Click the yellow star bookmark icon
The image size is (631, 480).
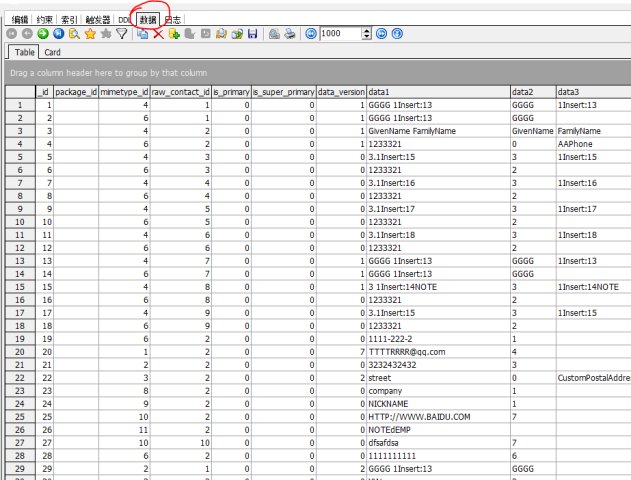click(90, 34)
